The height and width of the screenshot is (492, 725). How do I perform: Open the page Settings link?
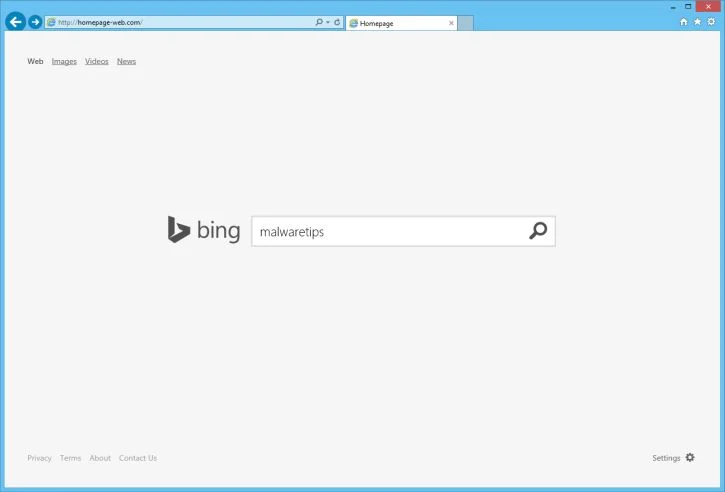666,458
